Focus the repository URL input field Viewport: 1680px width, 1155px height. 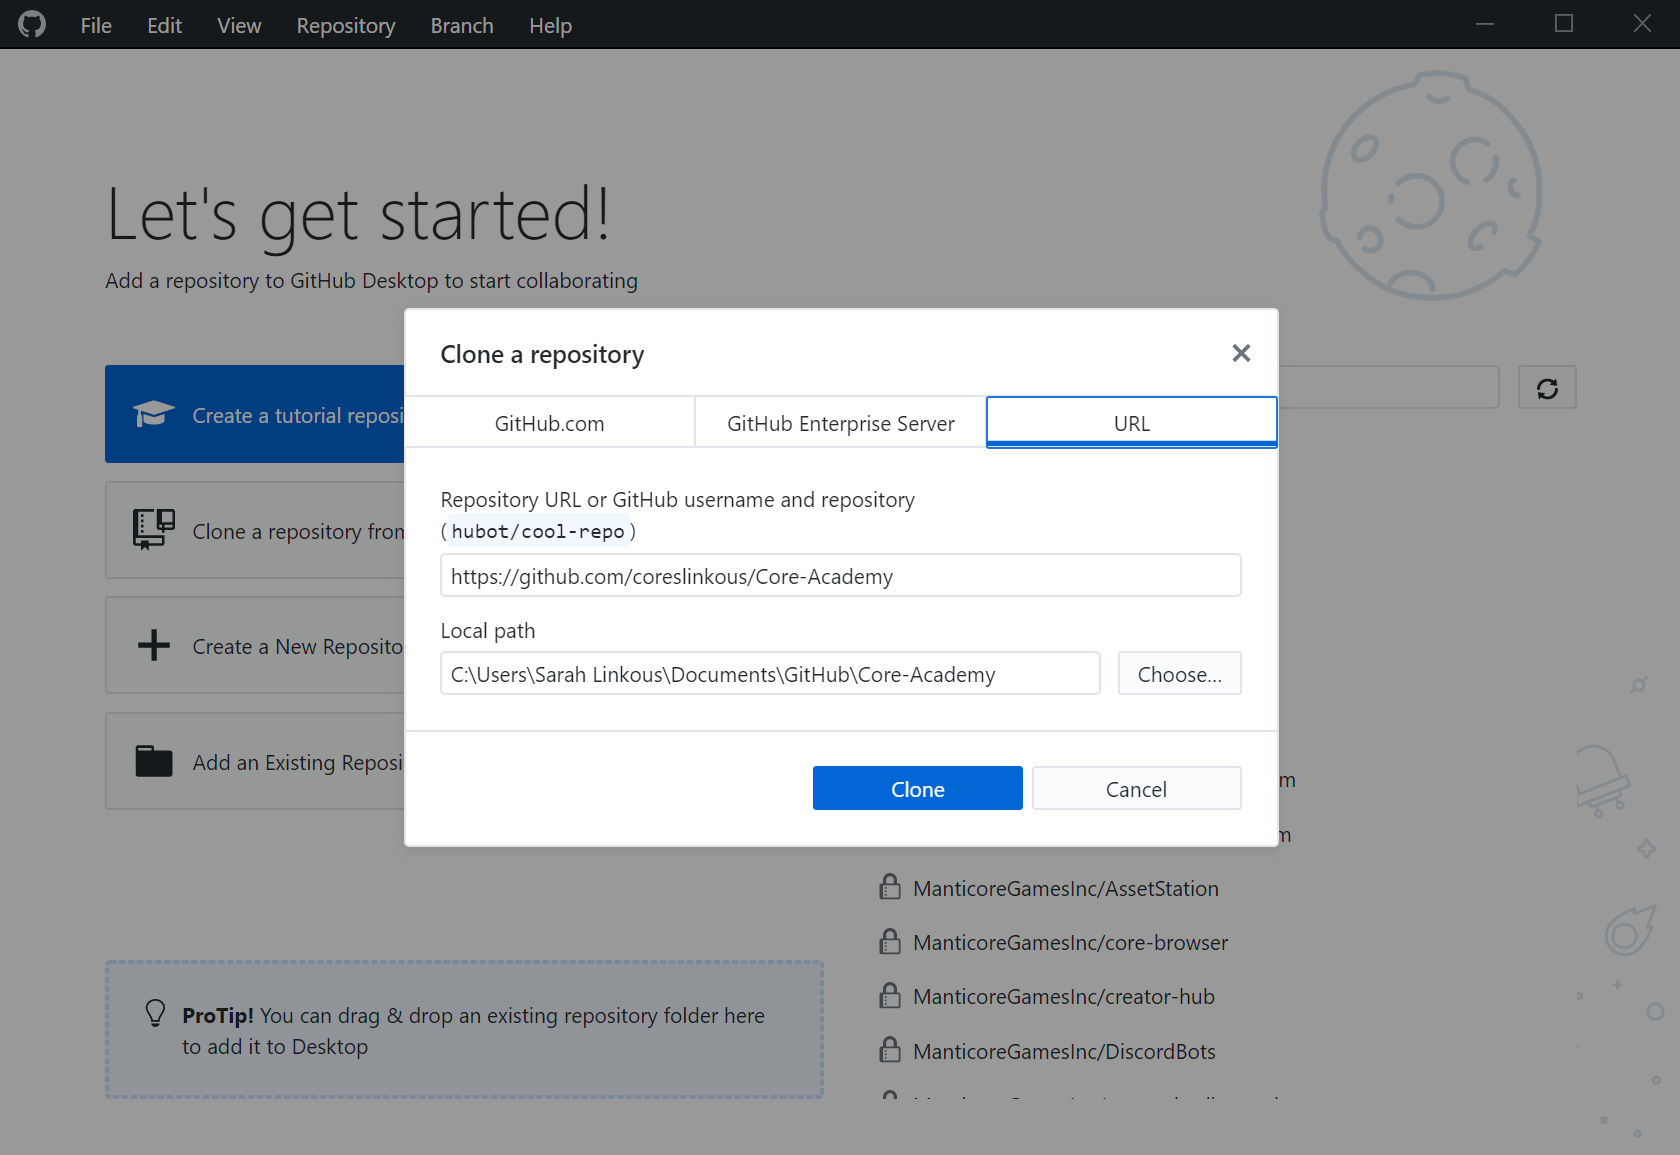click(841, 576)
